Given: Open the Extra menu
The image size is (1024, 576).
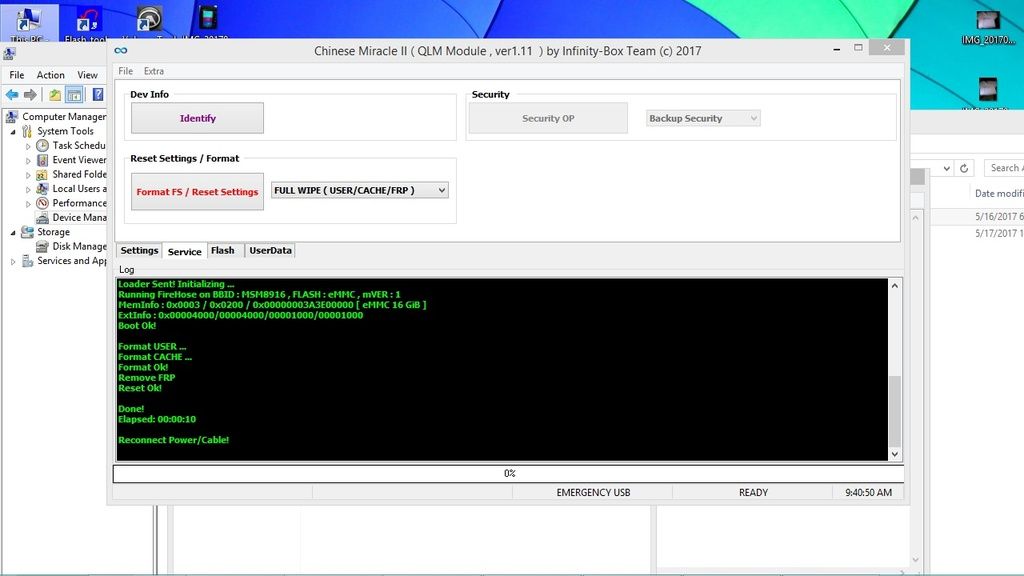Looking at the screenshot, I should (153, 71).
